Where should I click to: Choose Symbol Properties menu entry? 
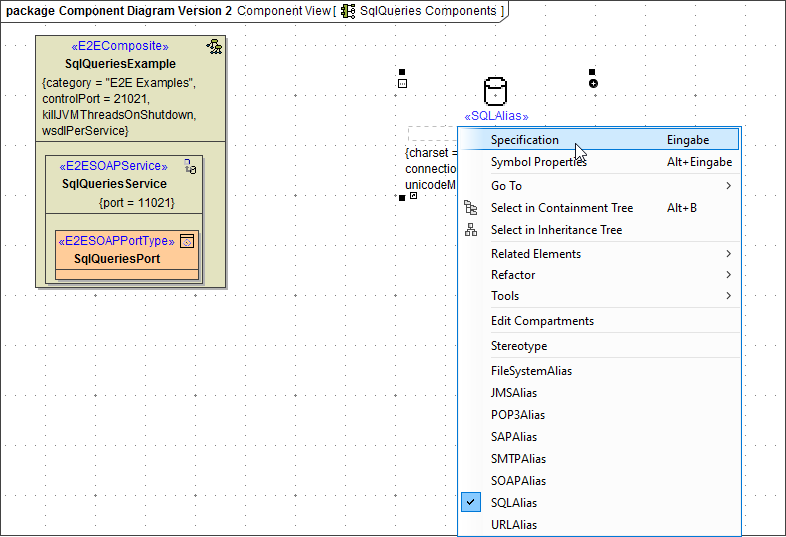pos(538,162)
